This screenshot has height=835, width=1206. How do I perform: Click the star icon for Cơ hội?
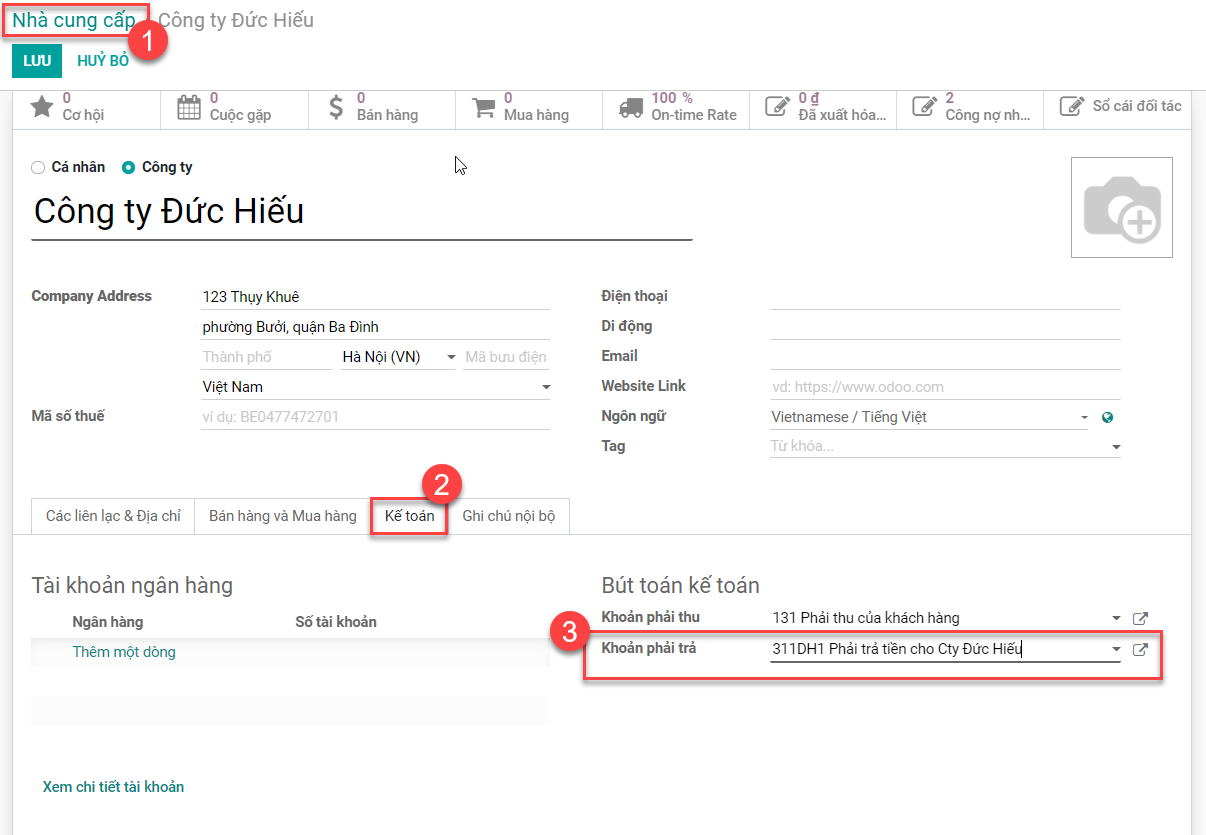pyautogui.click(x=41, y=107)
